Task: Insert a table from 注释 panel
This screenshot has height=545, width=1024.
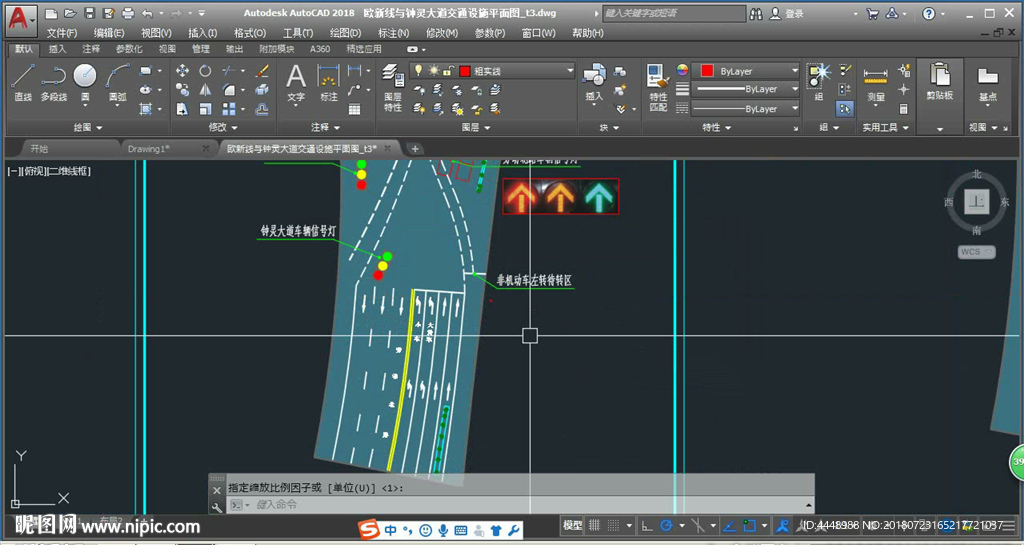Action: click(x=355, y=109)
